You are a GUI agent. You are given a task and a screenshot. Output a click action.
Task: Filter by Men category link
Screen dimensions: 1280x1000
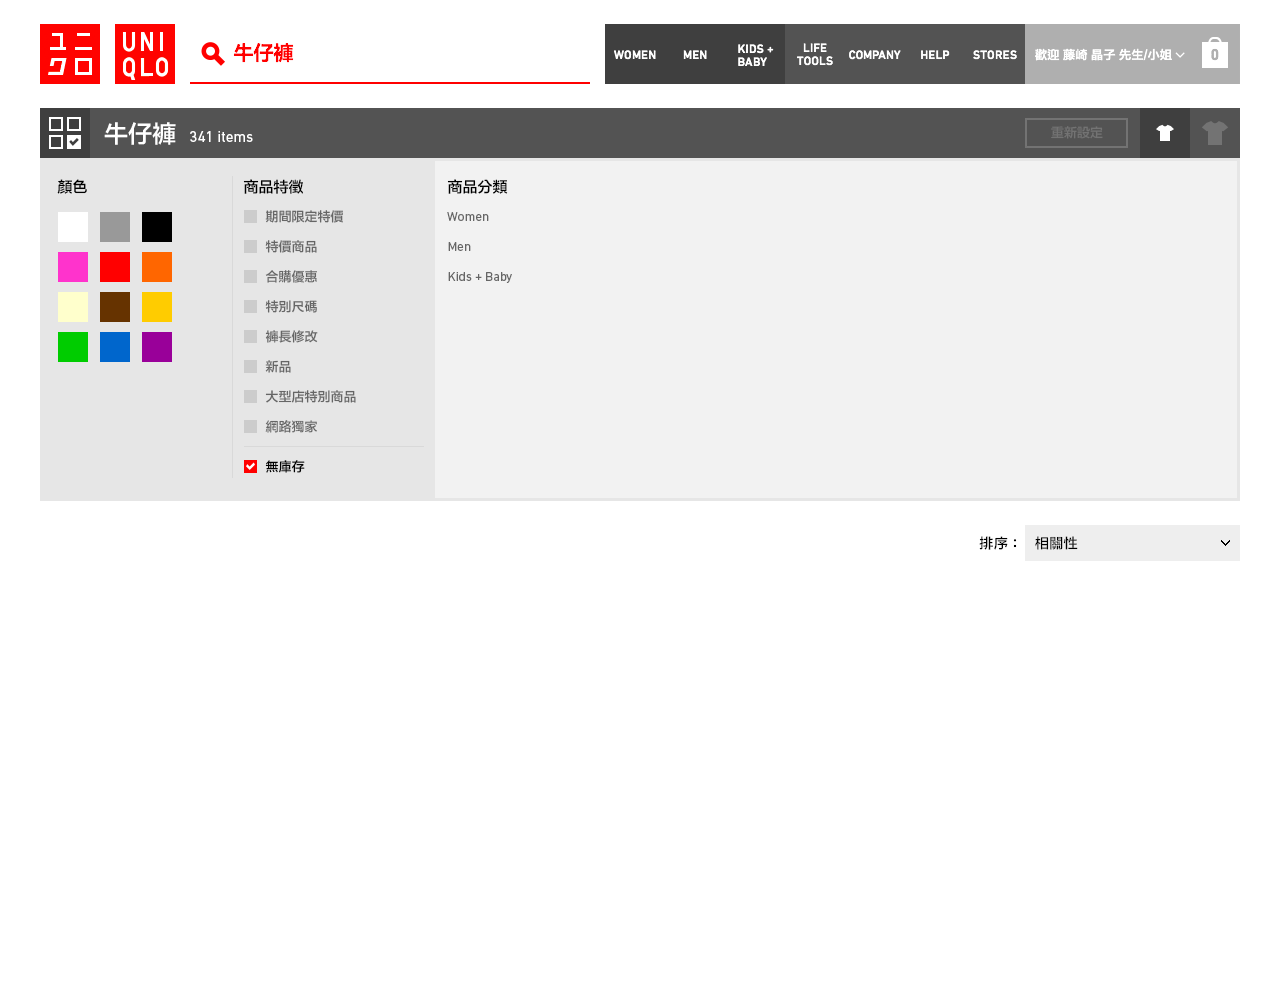click(x=459, y=247)
